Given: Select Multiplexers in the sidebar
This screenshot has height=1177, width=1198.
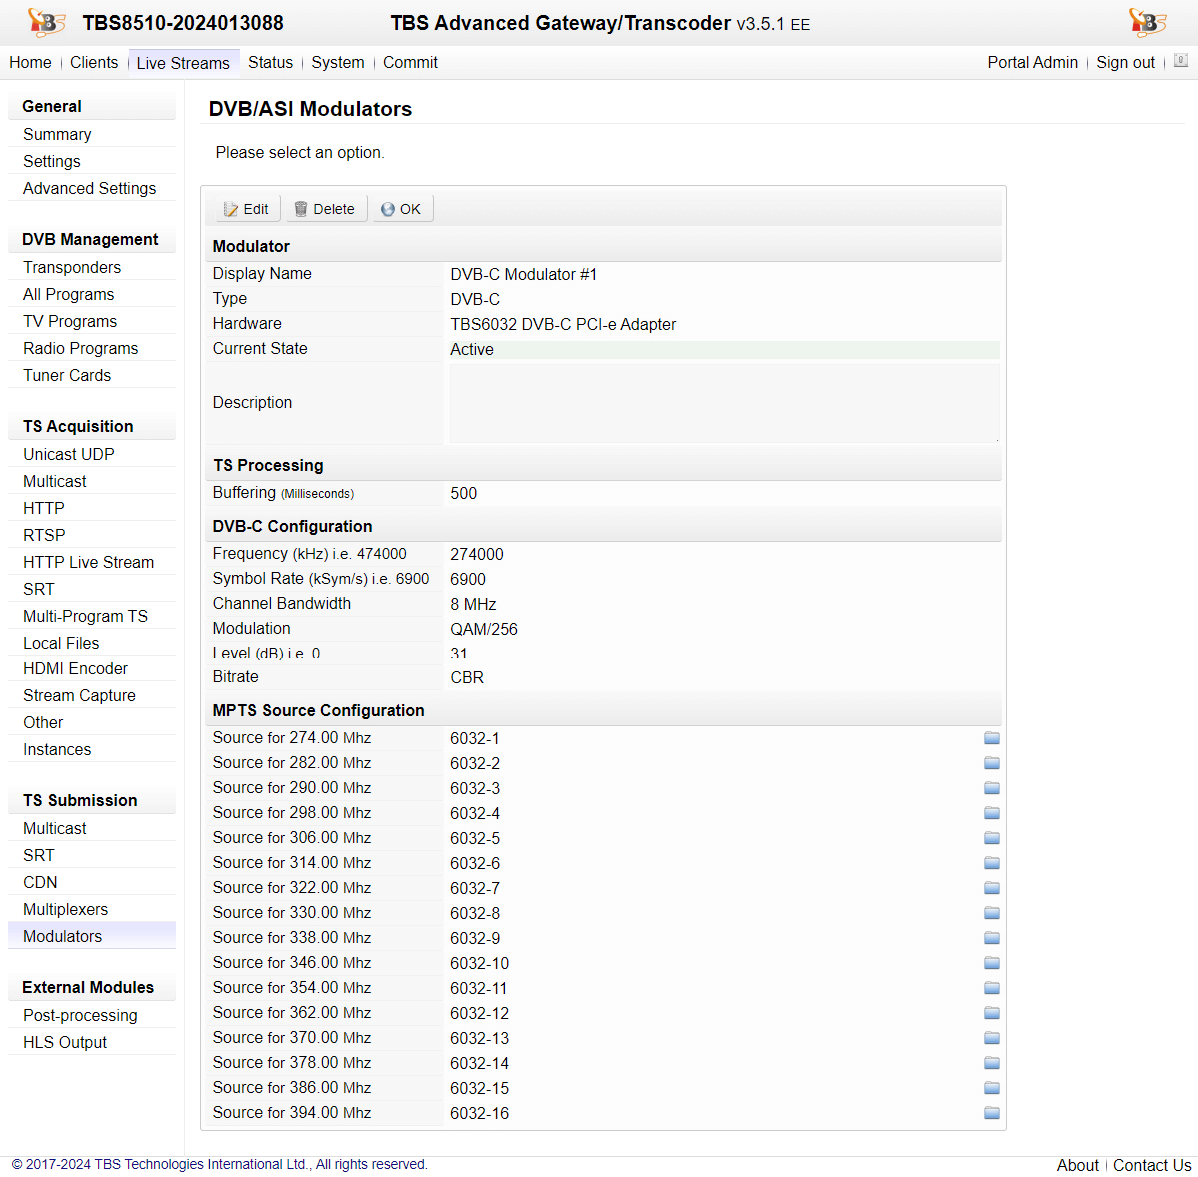Looking at the screenshot, I should (66, 909).
